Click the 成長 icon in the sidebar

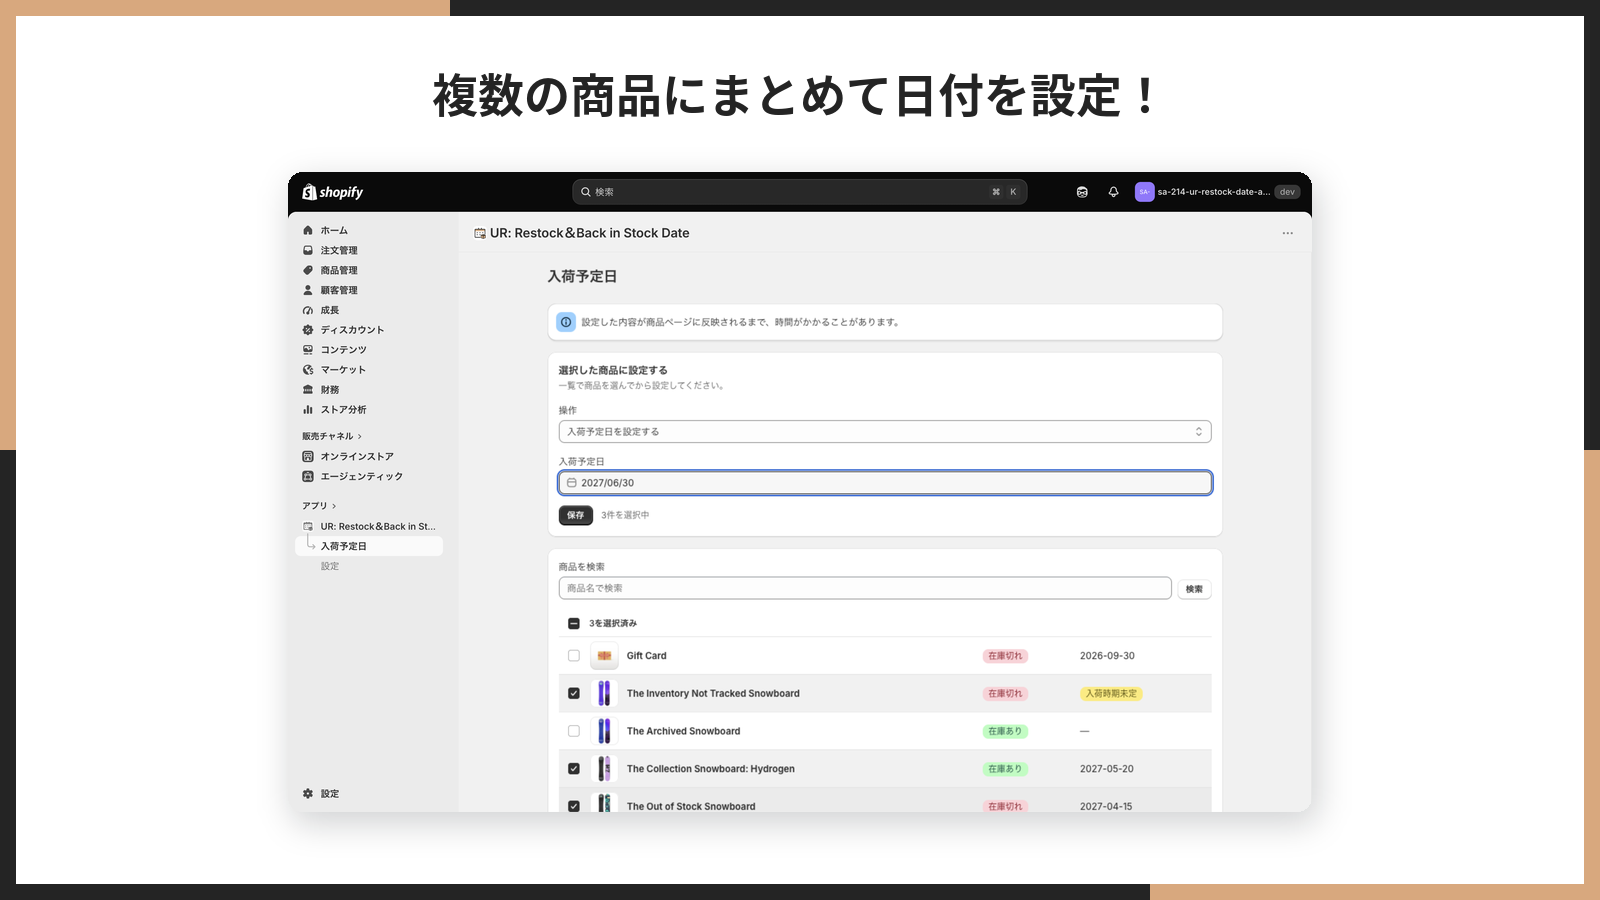[308, 310]
